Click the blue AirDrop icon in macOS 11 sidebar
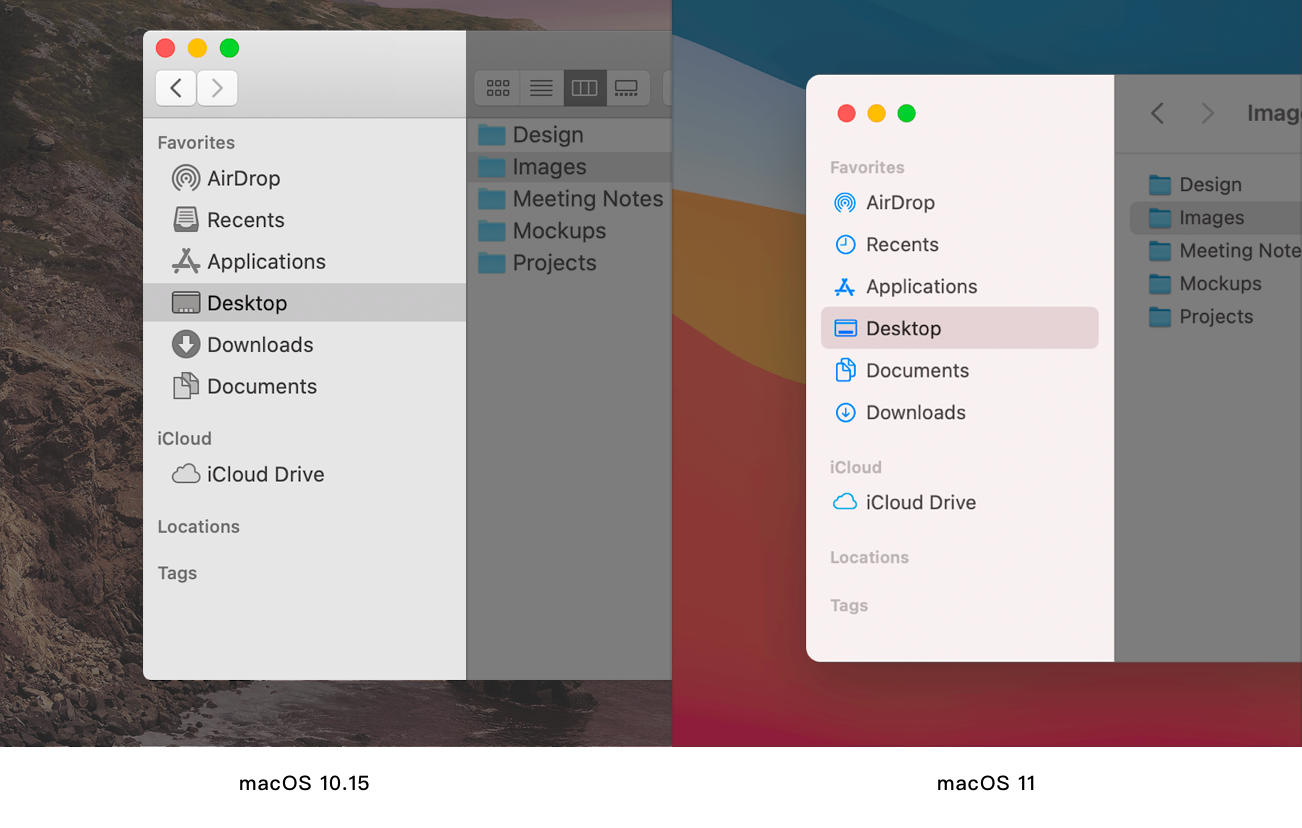Screen dimensions: 1302x828 (845, 203)
